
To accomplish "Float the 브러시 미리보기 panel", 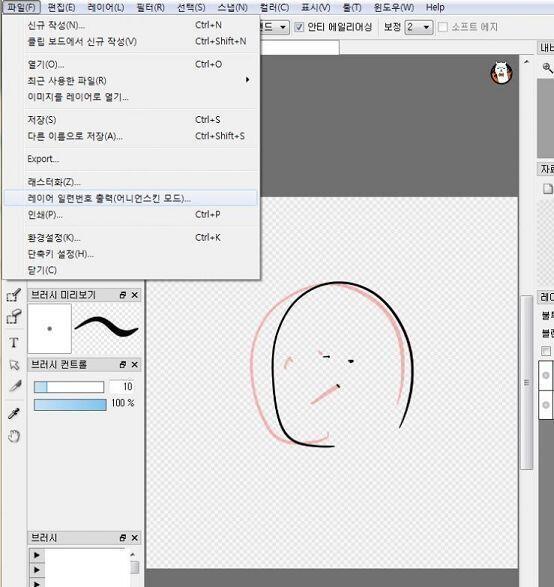I will [x=123, y=295].
